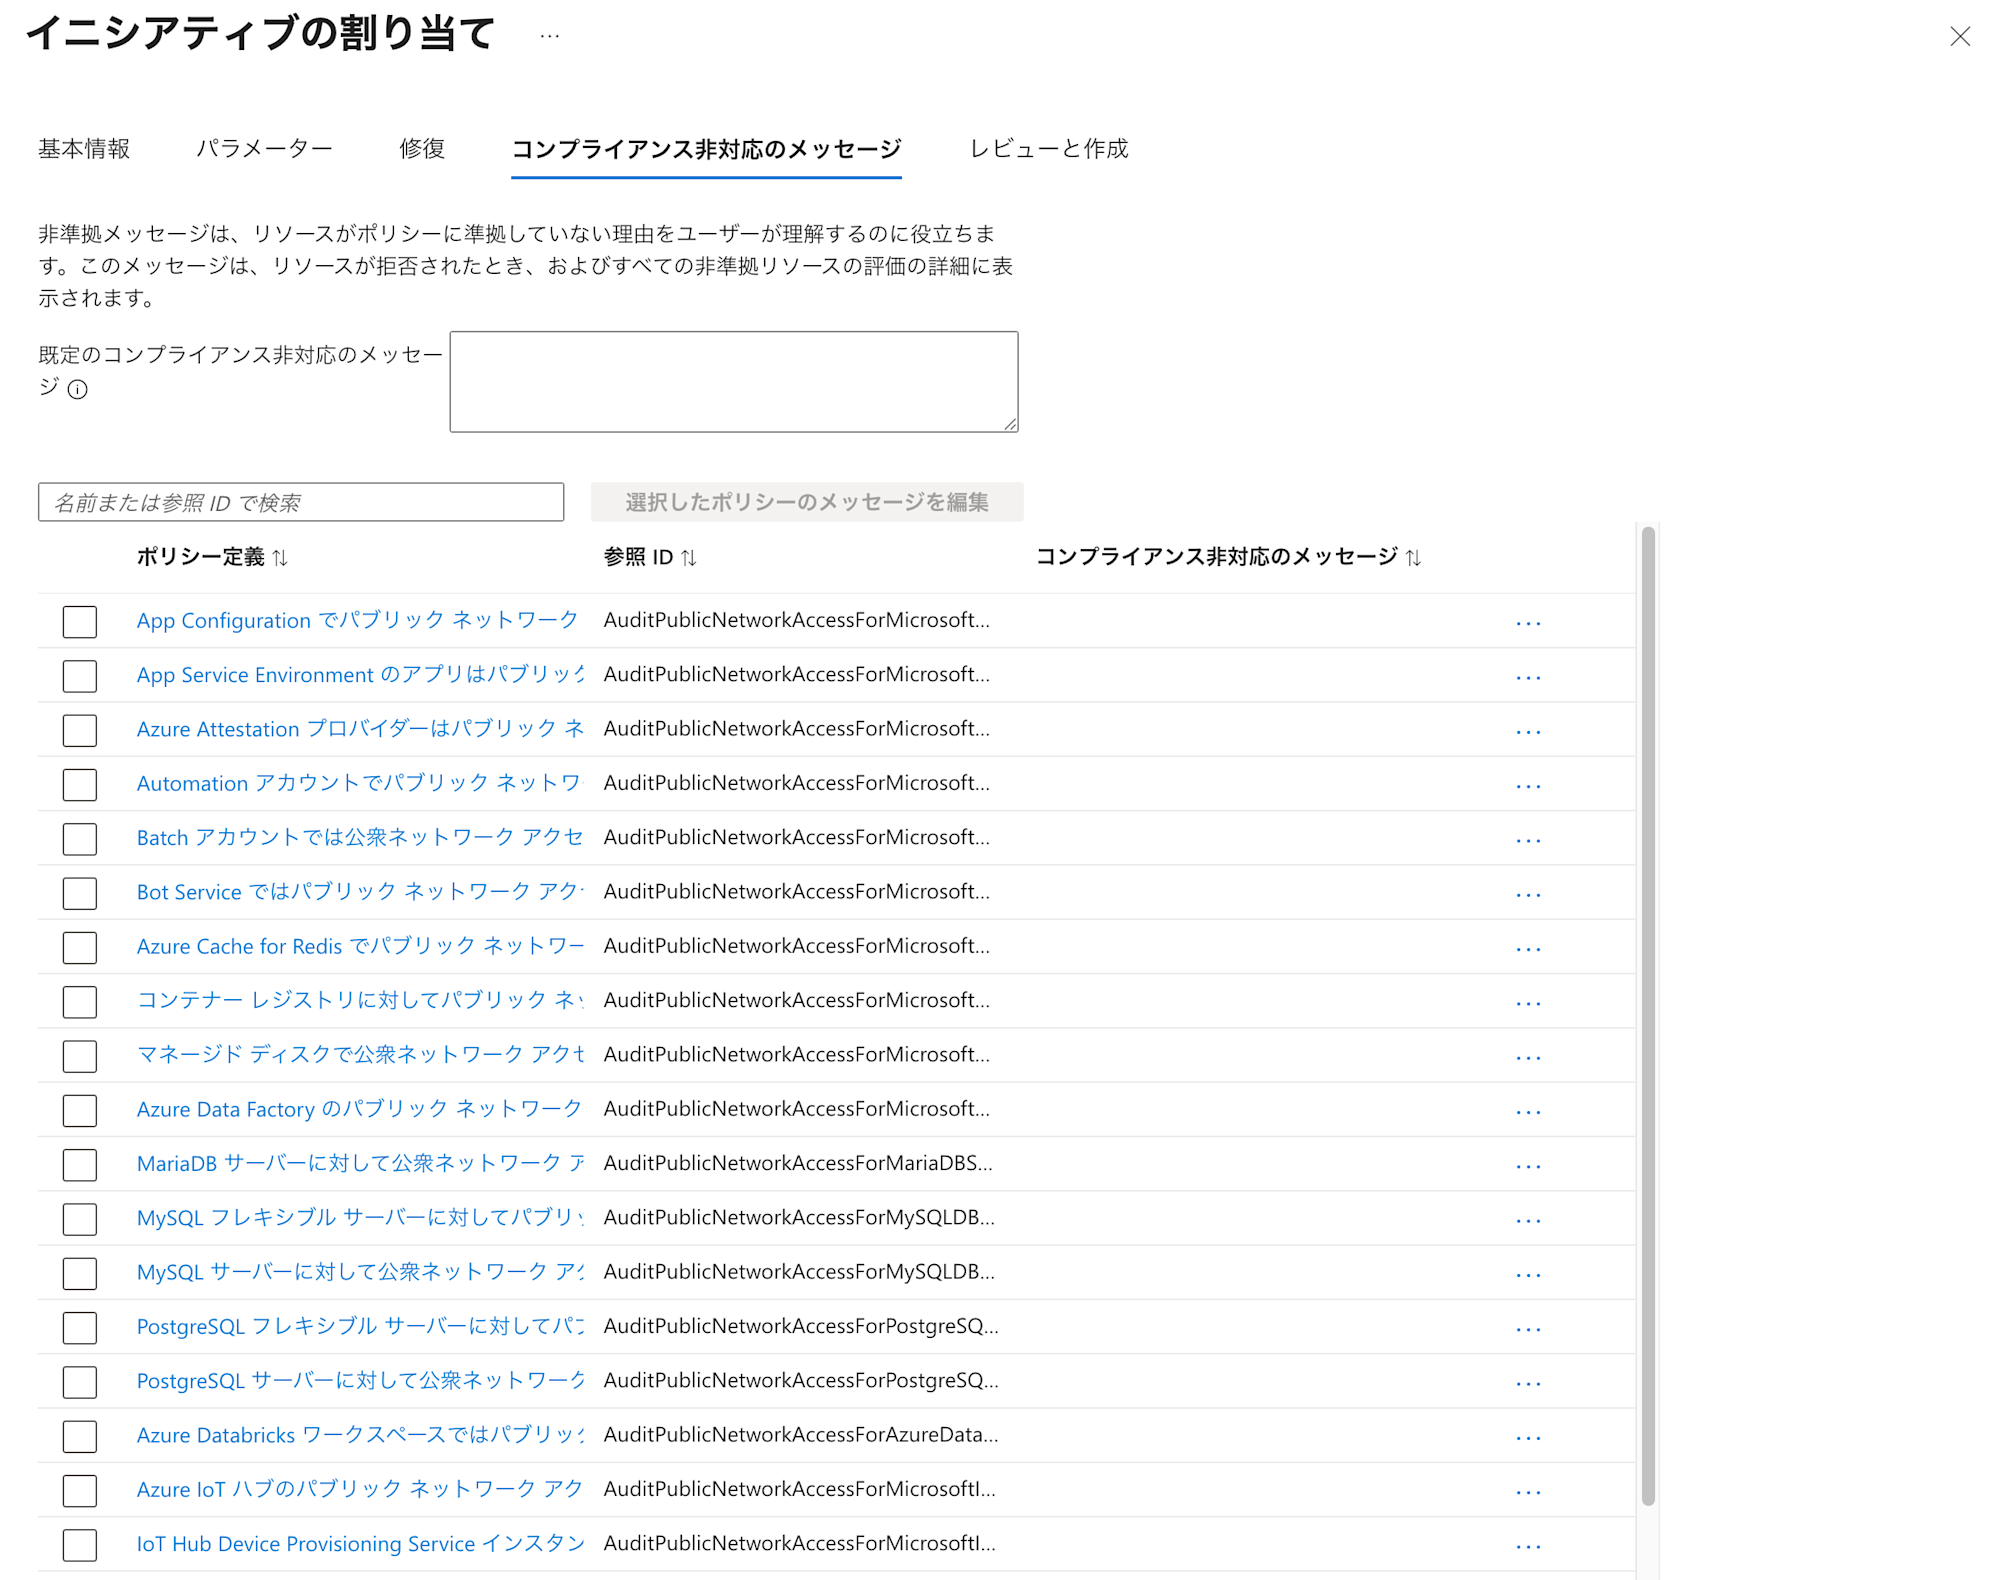Select the コンプライアンス非対応のメッセージ tab

point(706,149)
